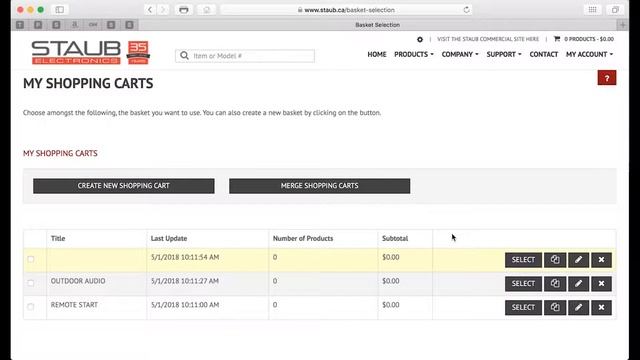Delete the OUTDOOR AUDIO cart
This screenshot has height=360, width=640.
601,283
